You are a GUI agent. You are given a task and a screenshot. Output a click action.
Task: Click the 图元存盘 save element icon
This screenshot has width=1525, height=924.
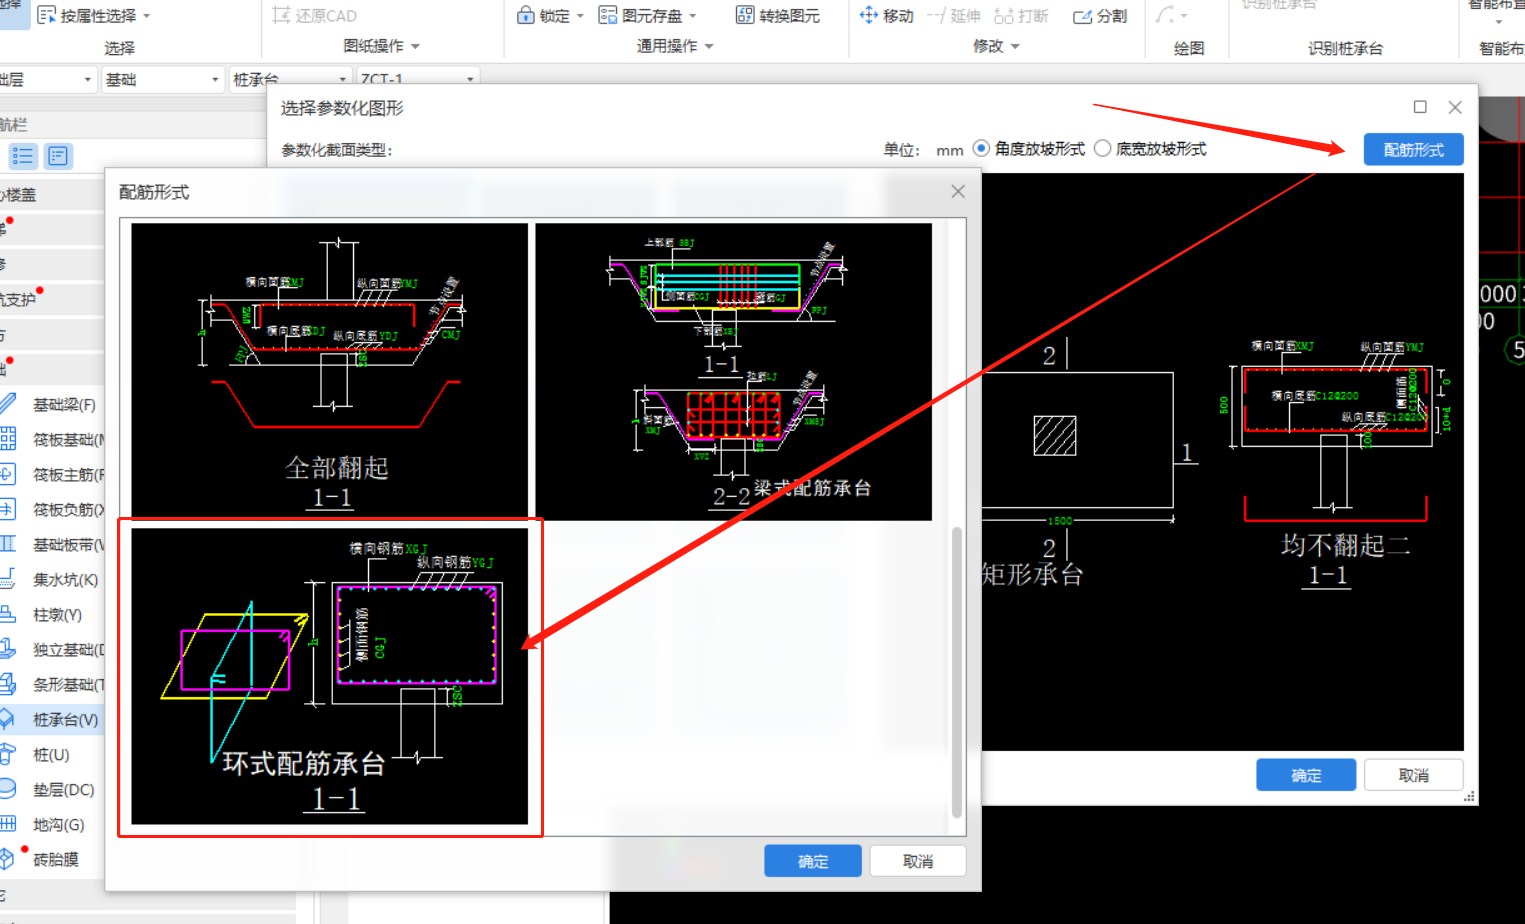[607, 15]
